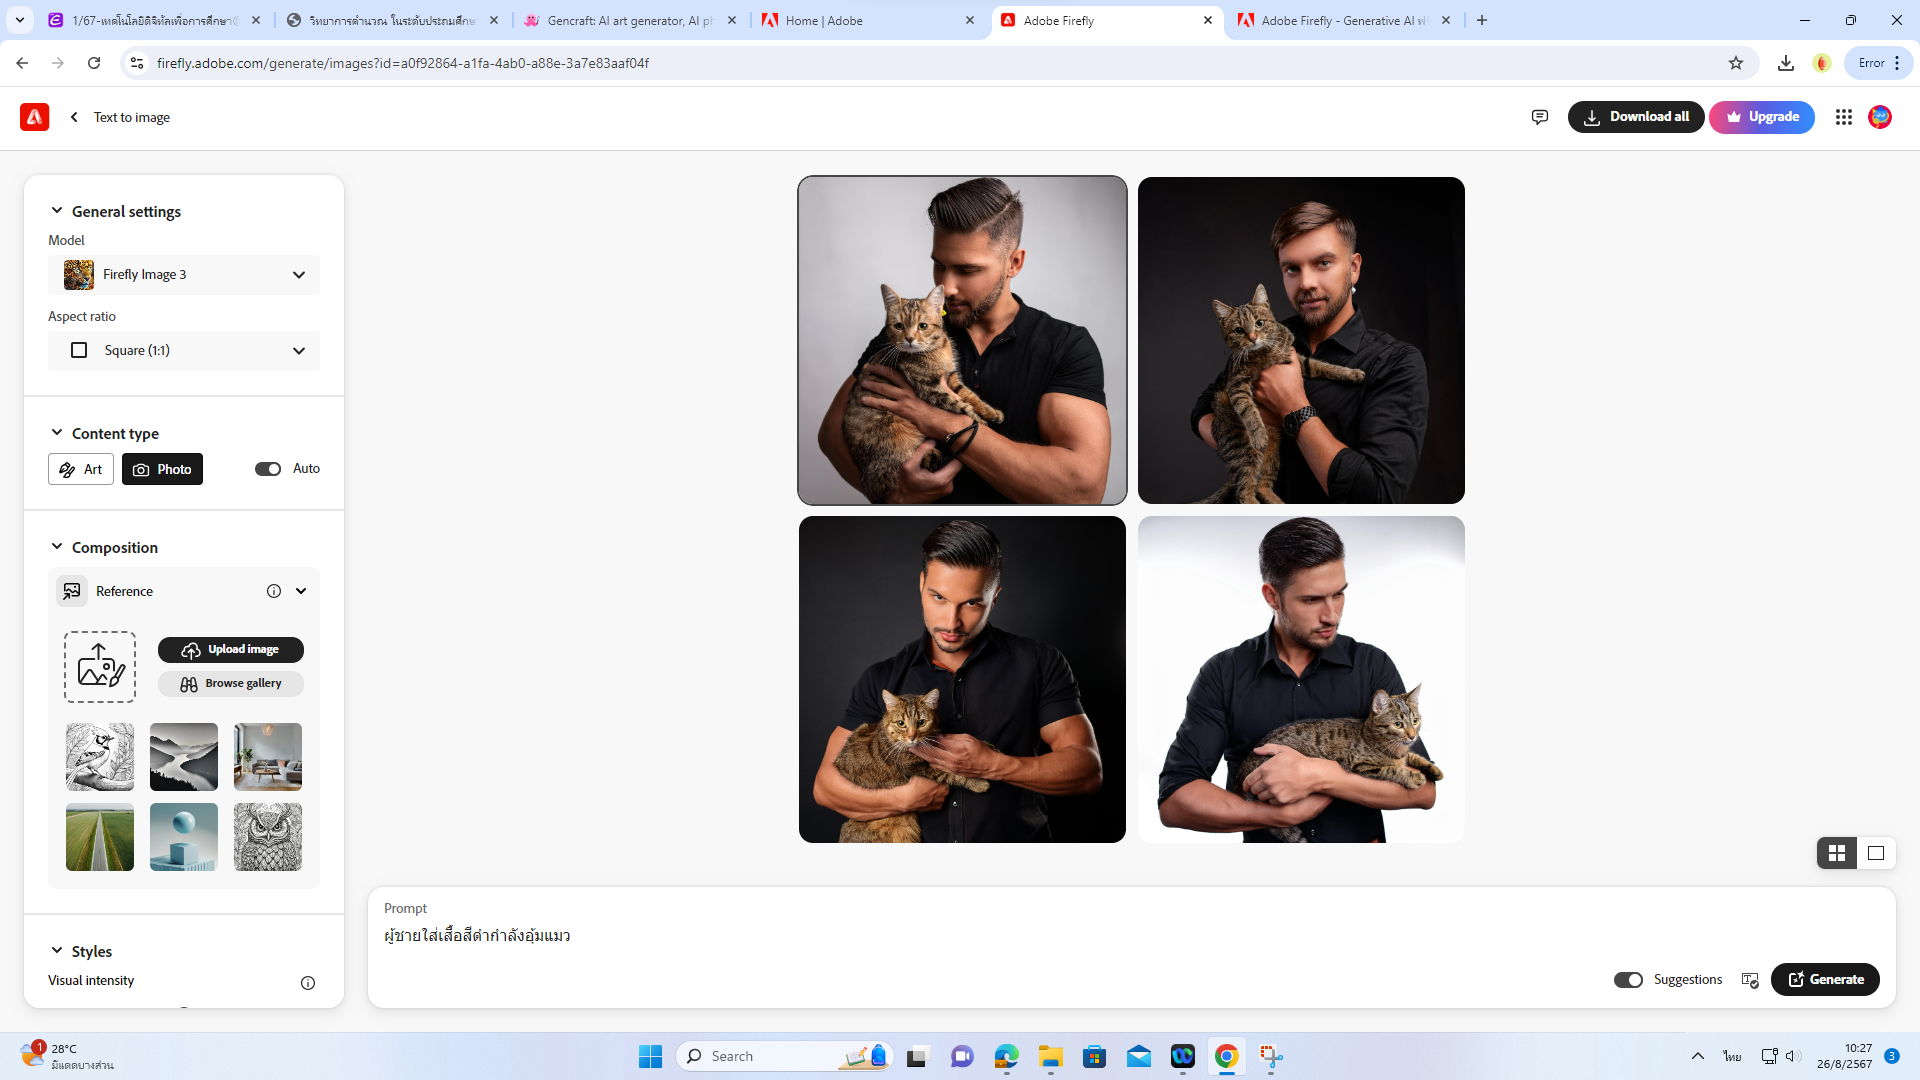Toggle the Auto content type switch
This screenshot has width=1920, height=1080.
(268, 469)
